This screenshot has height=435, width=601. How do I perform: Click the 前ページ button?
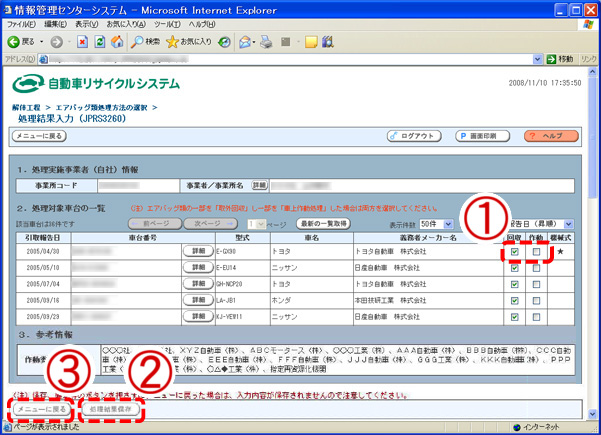pyautogui.click(x=155, y=223)
